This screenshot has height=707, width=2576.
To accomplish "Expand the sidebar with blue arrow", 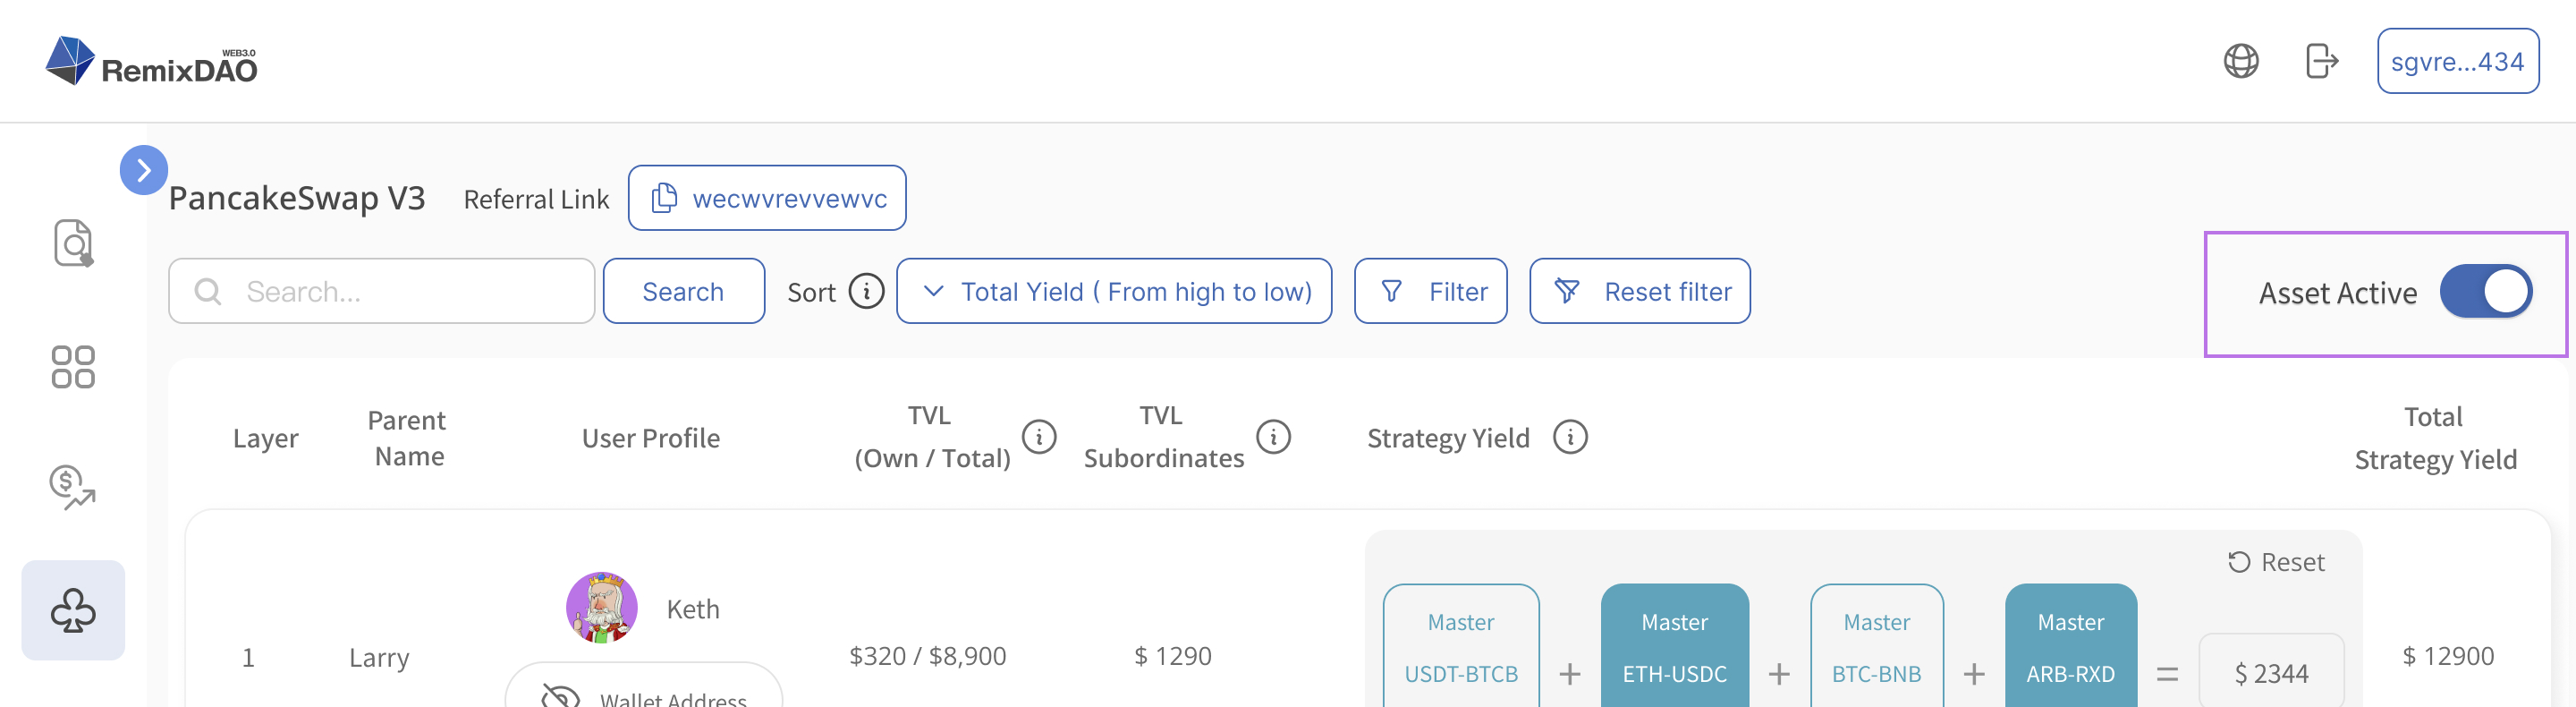I will tap(143, 170).
